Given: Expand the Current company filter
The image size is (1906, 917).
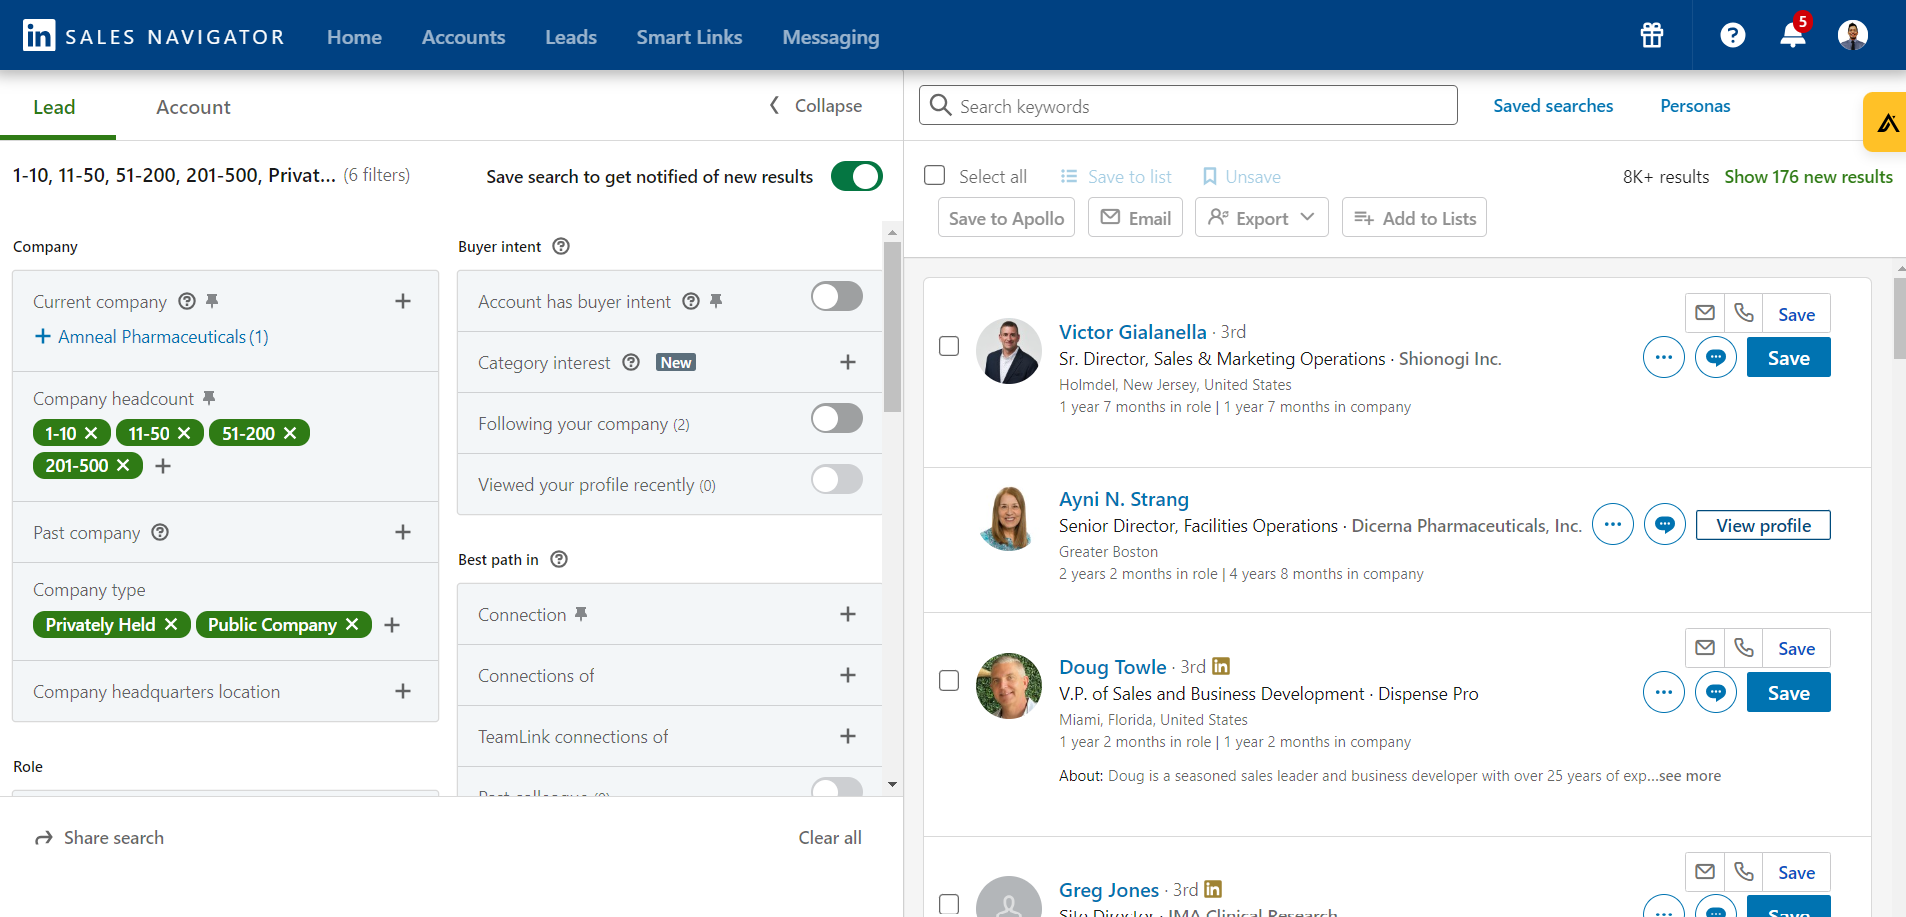Looking at the screenshot, I should [x=403, y=301].
